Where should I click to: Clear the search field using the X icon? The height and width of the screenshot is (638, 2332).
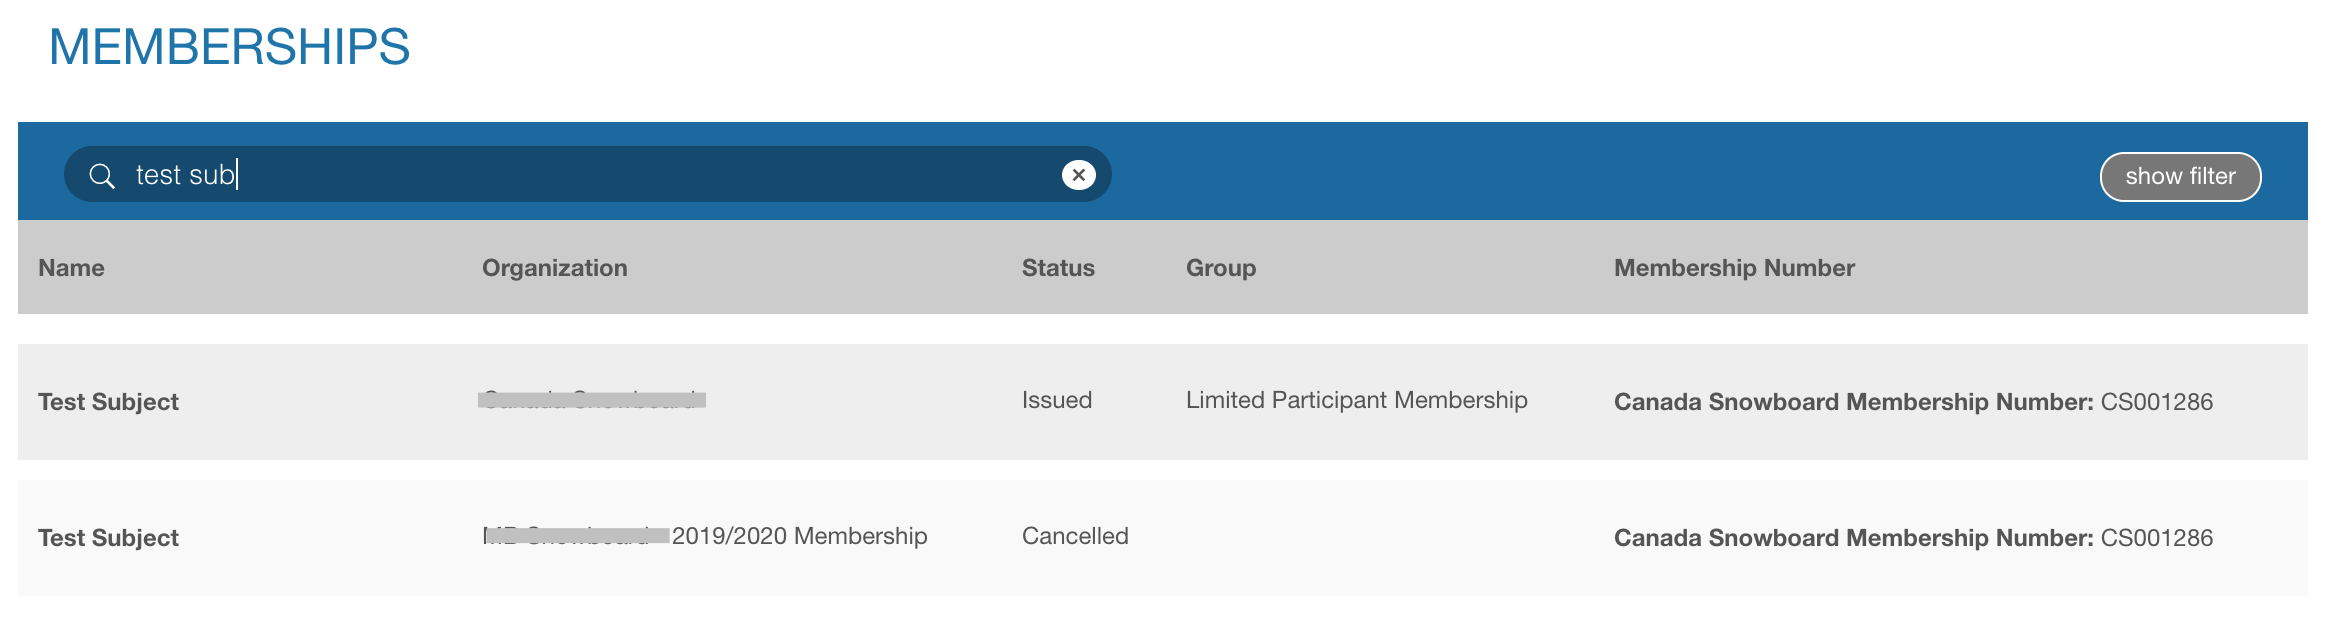click(x=1077, y=173)
